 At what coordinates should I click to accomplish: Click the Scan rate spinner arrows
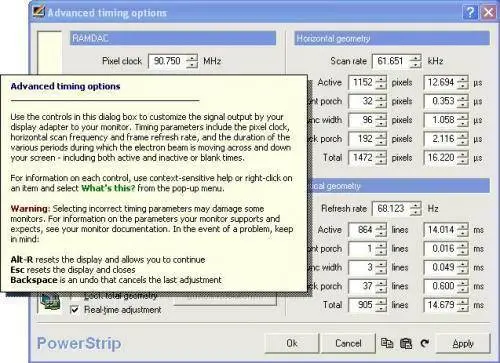(415, 61)
